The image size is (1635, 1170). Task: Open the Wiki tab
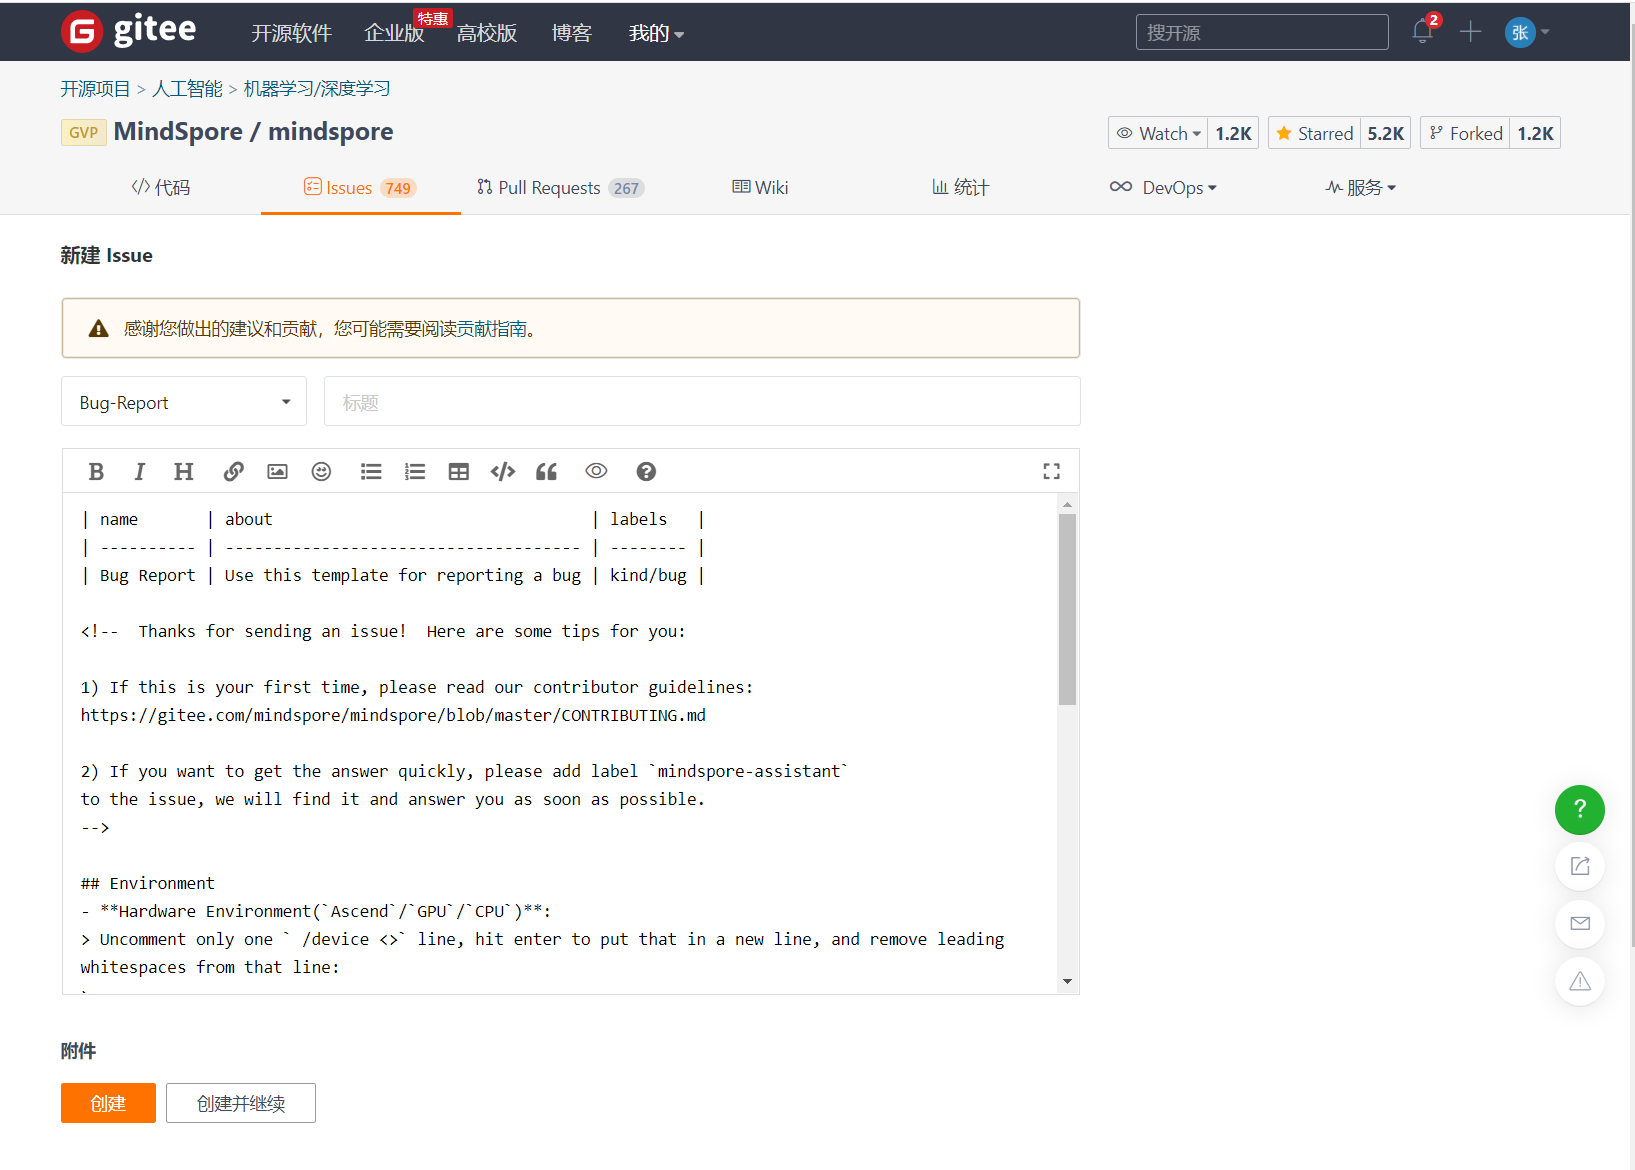760,187
